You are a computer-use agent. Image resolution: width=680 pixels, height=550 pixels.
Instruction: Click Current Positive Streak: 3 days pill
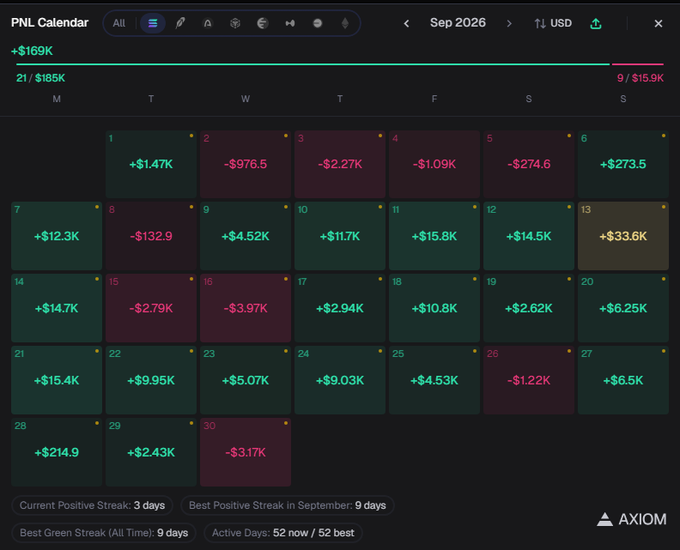[x=92, y=505]
